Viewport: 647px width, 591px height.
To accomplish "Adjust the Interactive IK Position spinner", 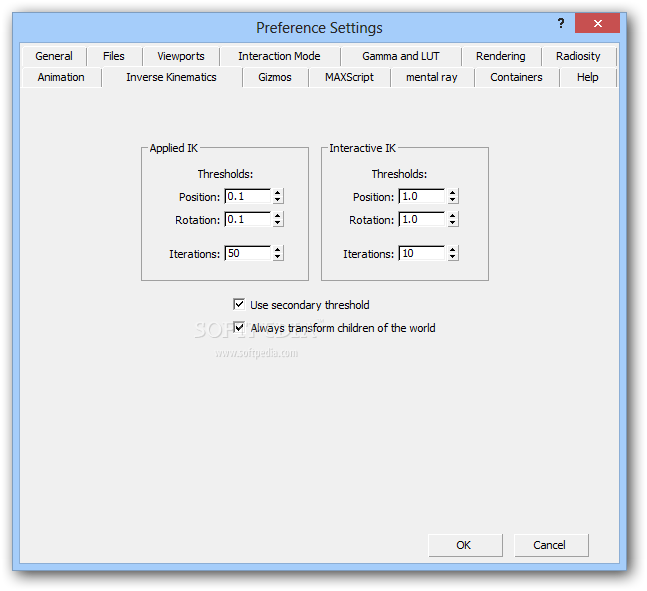I will click(x=453, y=196).
